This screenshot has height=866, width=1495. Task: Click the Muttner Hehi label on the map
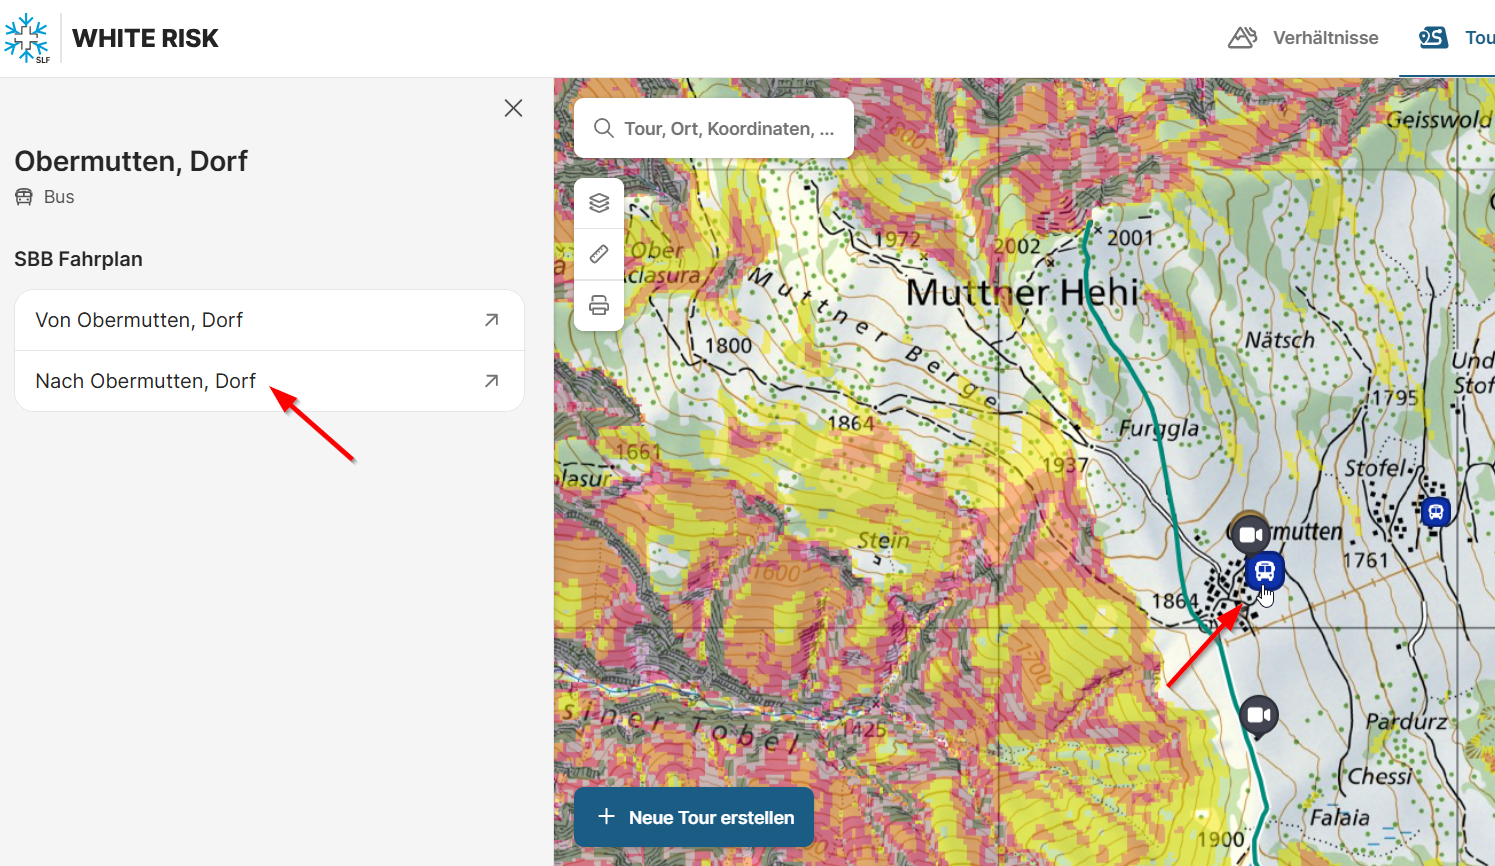[x=1021, y=293]
